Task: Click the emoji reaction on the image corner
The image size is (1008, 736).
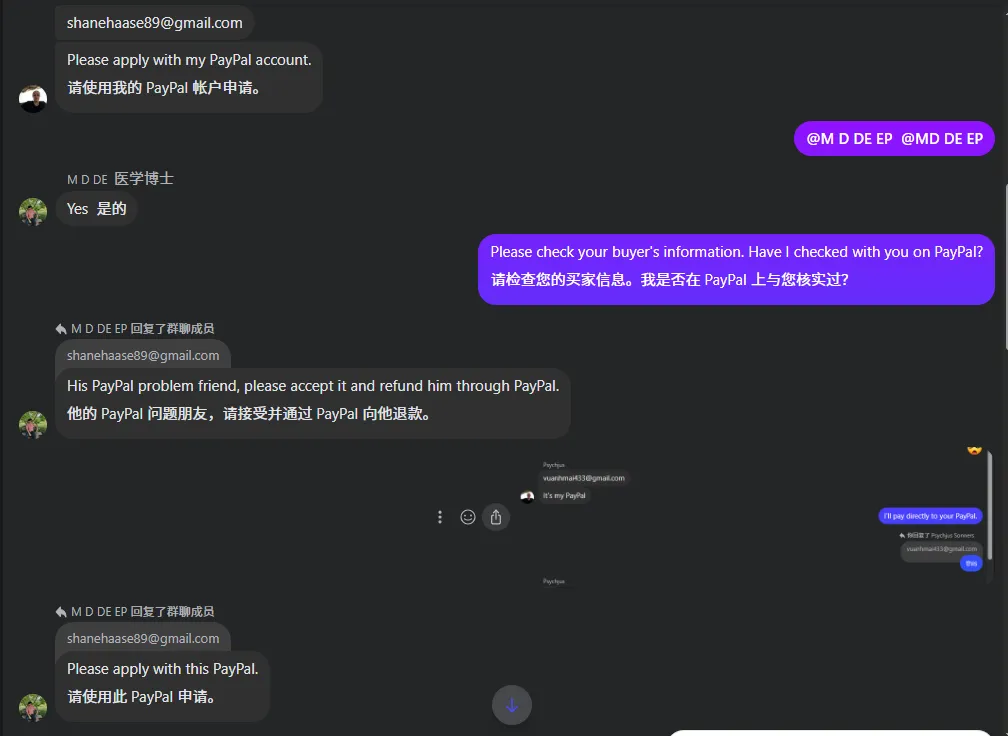Action: (974, 451)
